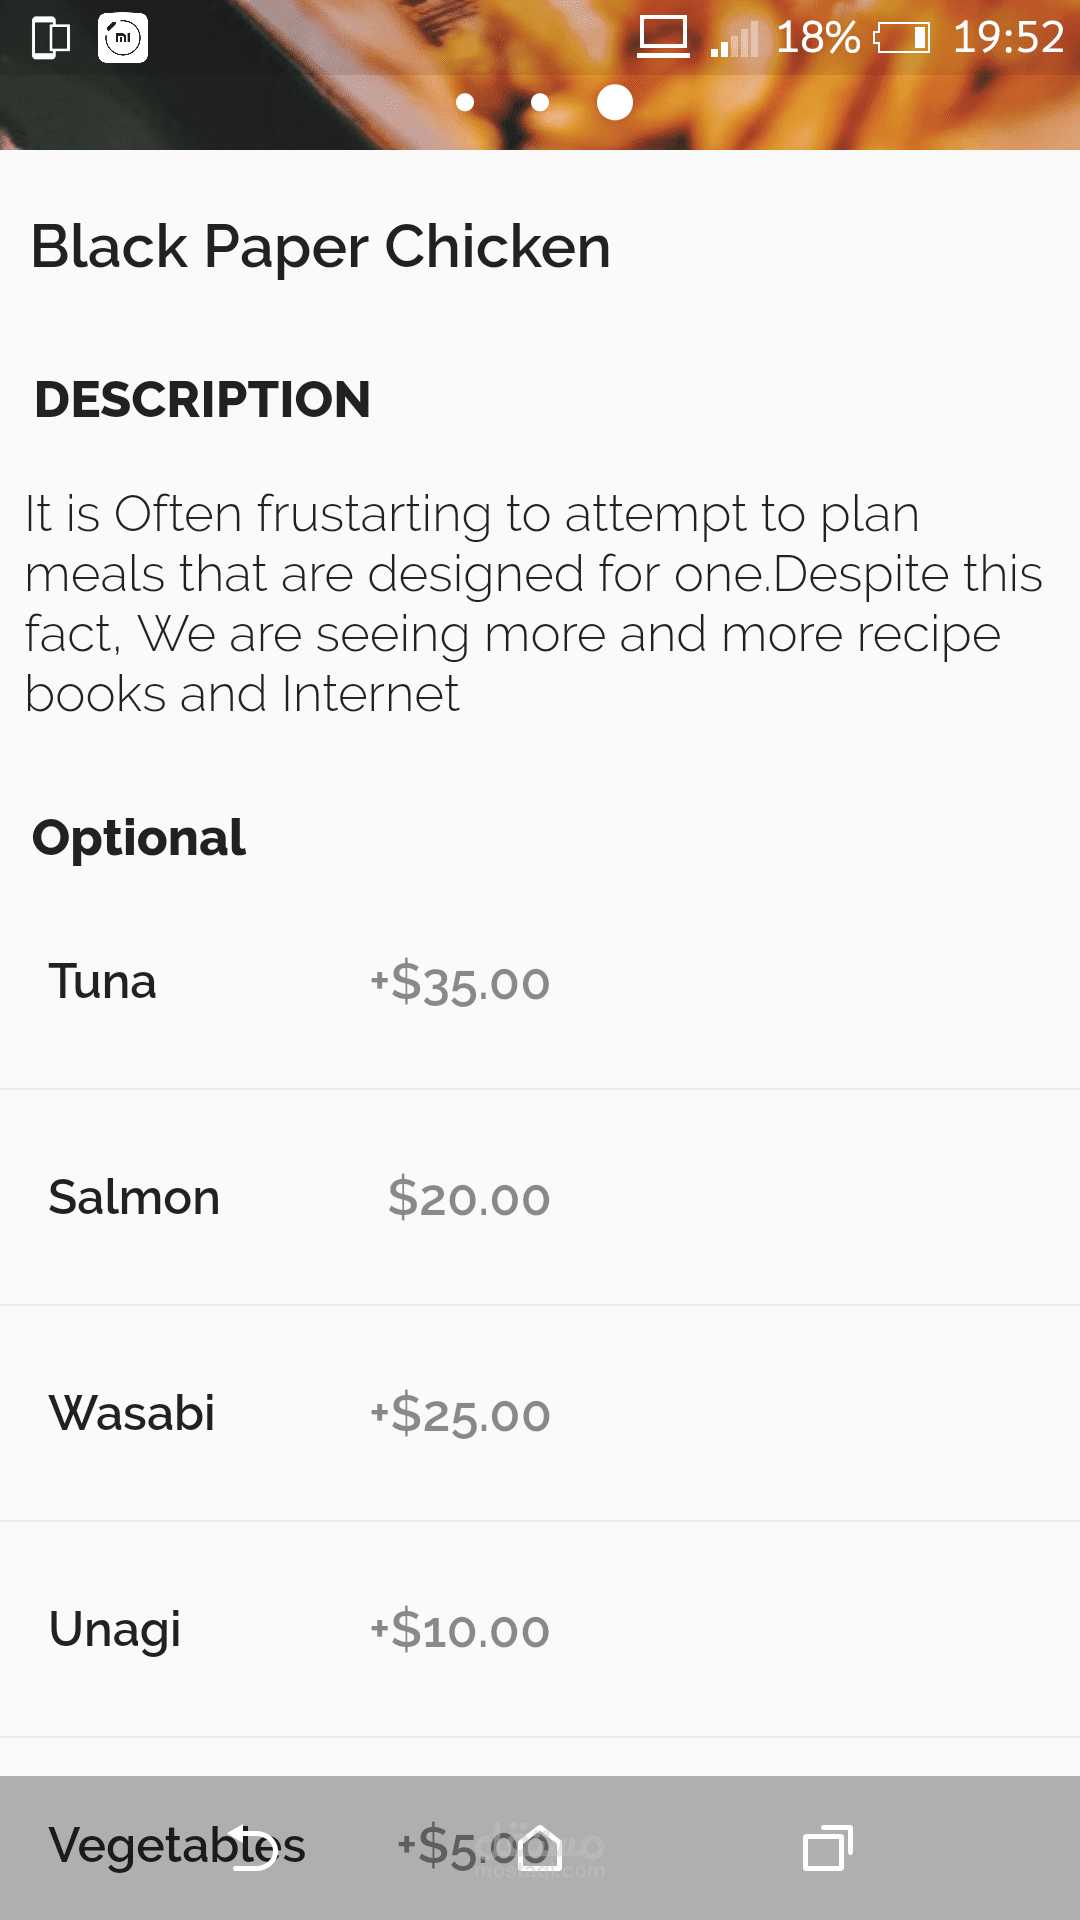
Task: Tap the signal strength icon
Action: point(735,40)
